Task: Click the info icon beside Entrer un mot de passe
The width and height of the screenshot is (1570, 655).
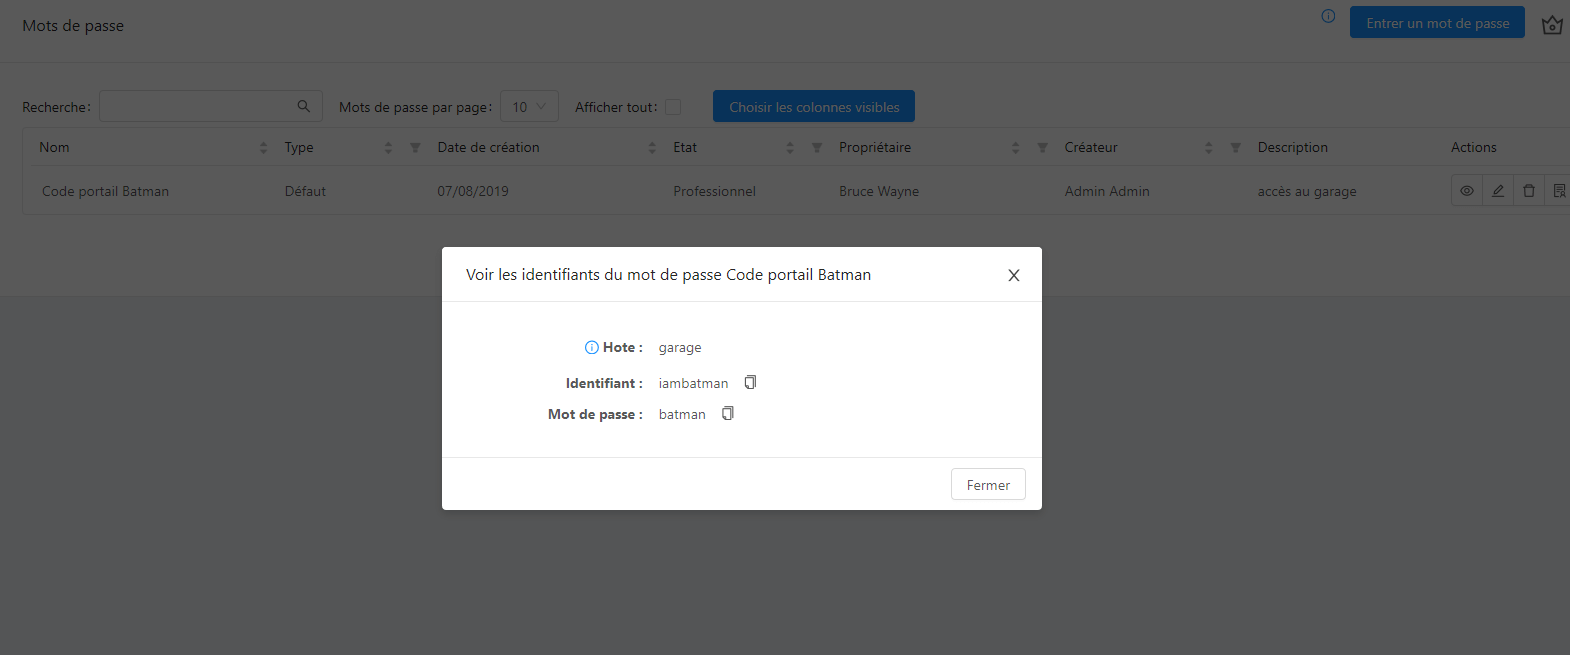Action: click(x=1328, y=16)
